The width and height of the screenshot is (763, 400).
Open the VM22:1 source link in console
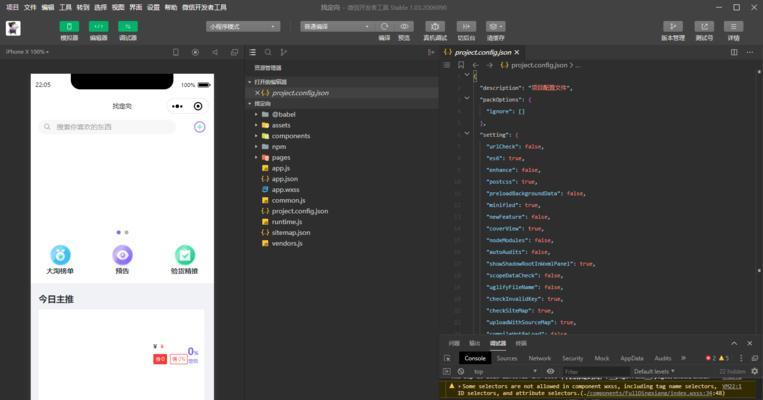731,386
